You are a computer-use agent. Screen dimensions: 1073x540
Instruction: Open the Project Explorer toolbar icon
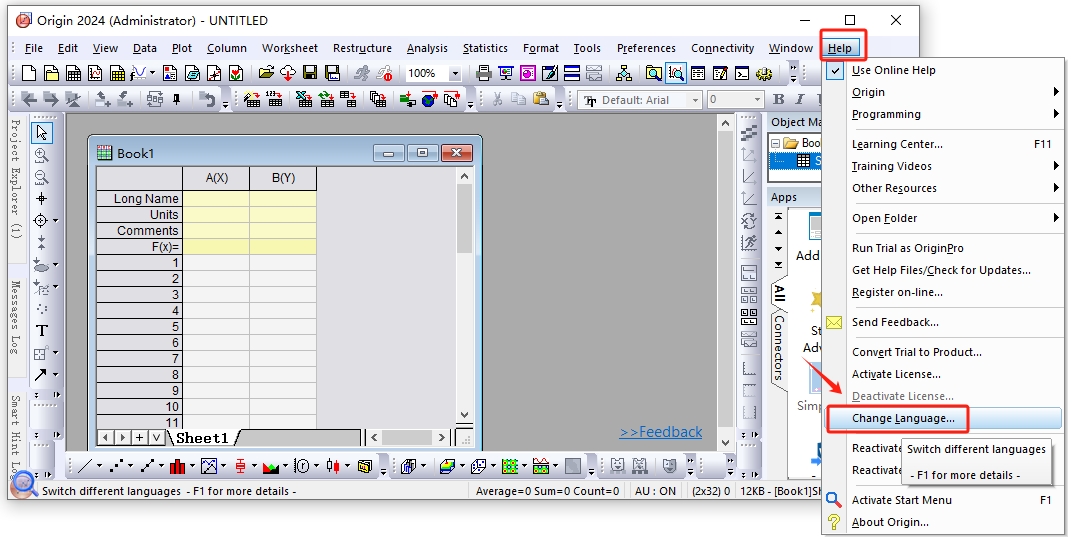pyautogui.click(x=654, y=73)
